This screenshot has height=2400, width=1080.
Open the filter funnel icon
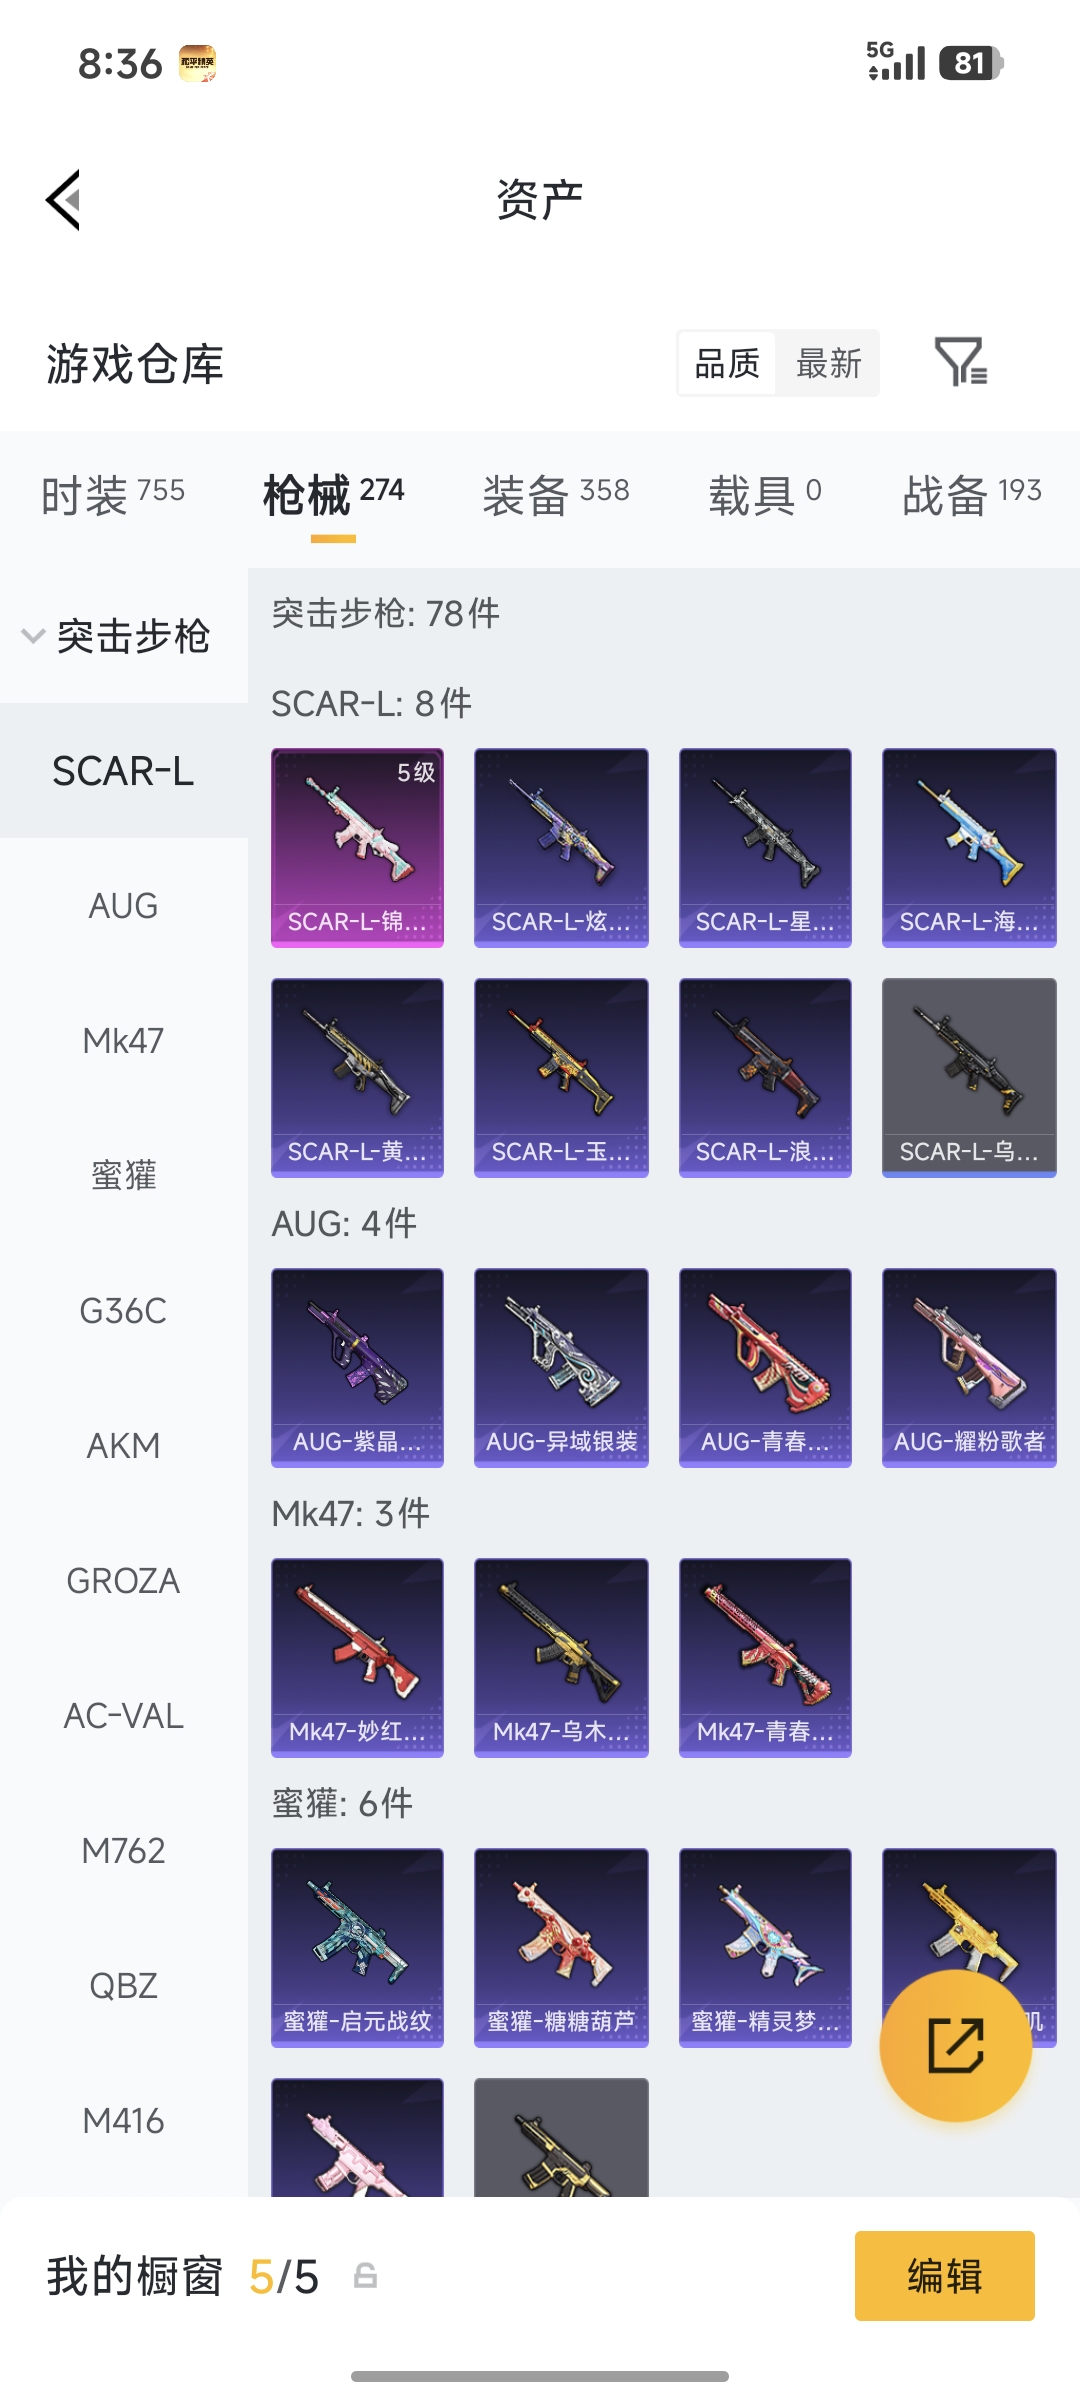click(x=960, y=362)
